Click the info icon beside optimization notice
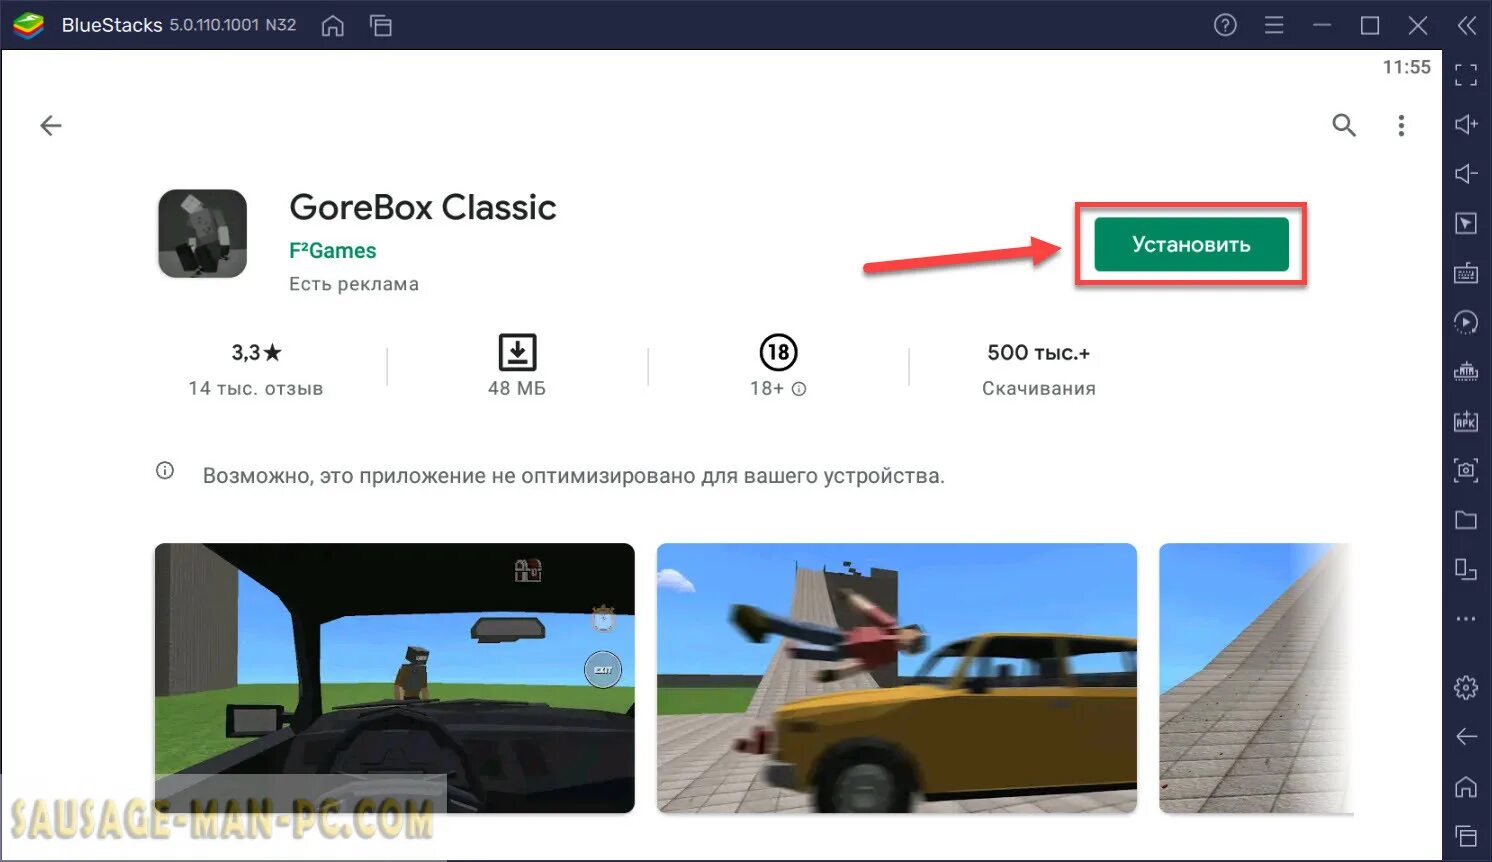Viewport: 1492px width, 862px height. (165, 471)
